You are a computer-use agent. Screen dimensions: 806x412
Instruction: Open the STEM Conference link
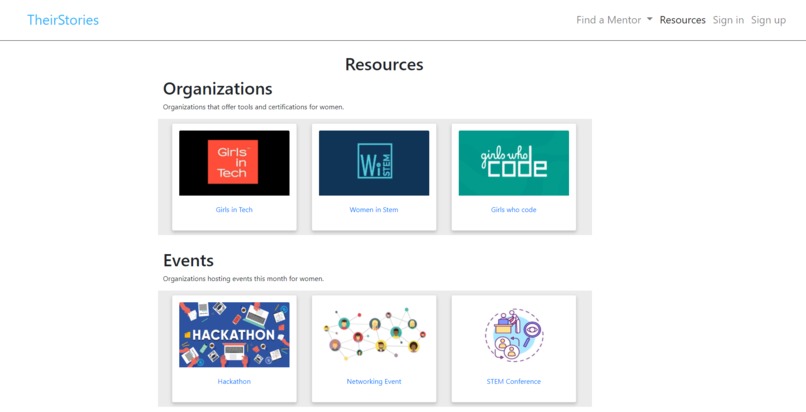[x=514, y=381]
